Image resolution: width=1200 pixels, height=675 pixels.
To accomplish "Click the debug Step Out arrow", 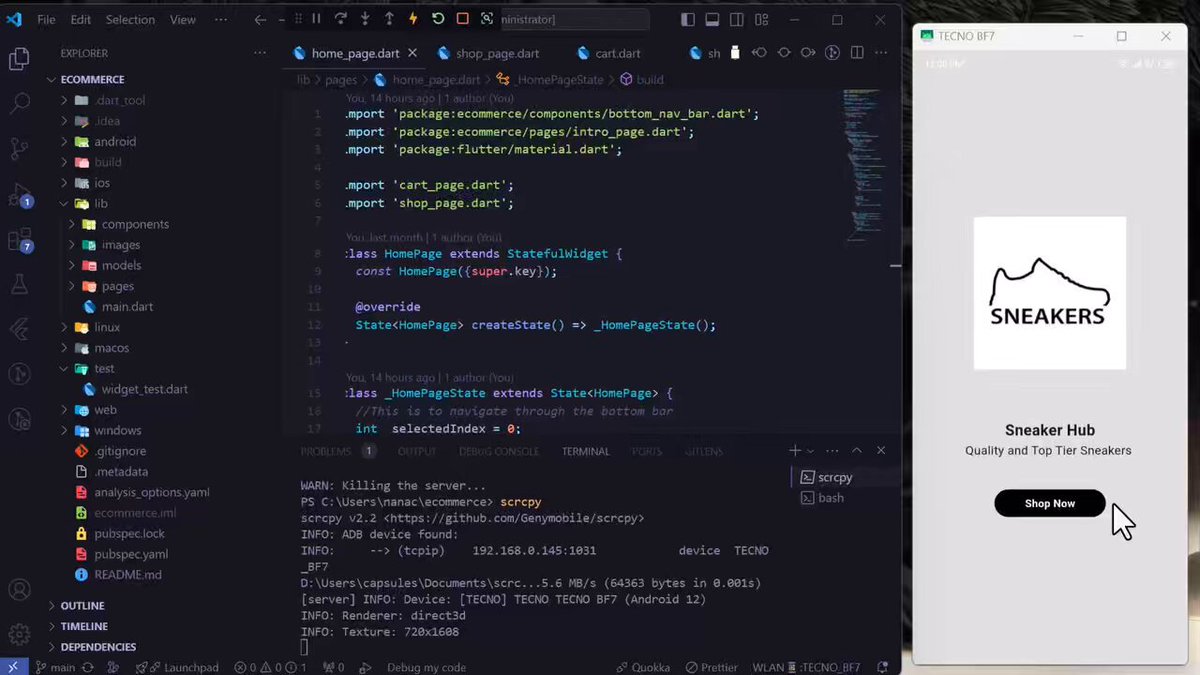I will (389, 19).
